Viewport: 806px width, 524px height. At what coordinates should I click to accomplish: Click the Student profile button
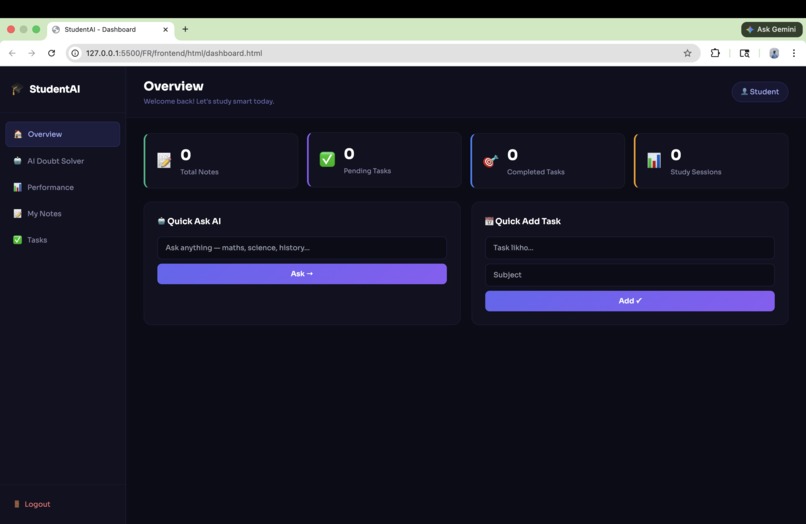point(760,92)
